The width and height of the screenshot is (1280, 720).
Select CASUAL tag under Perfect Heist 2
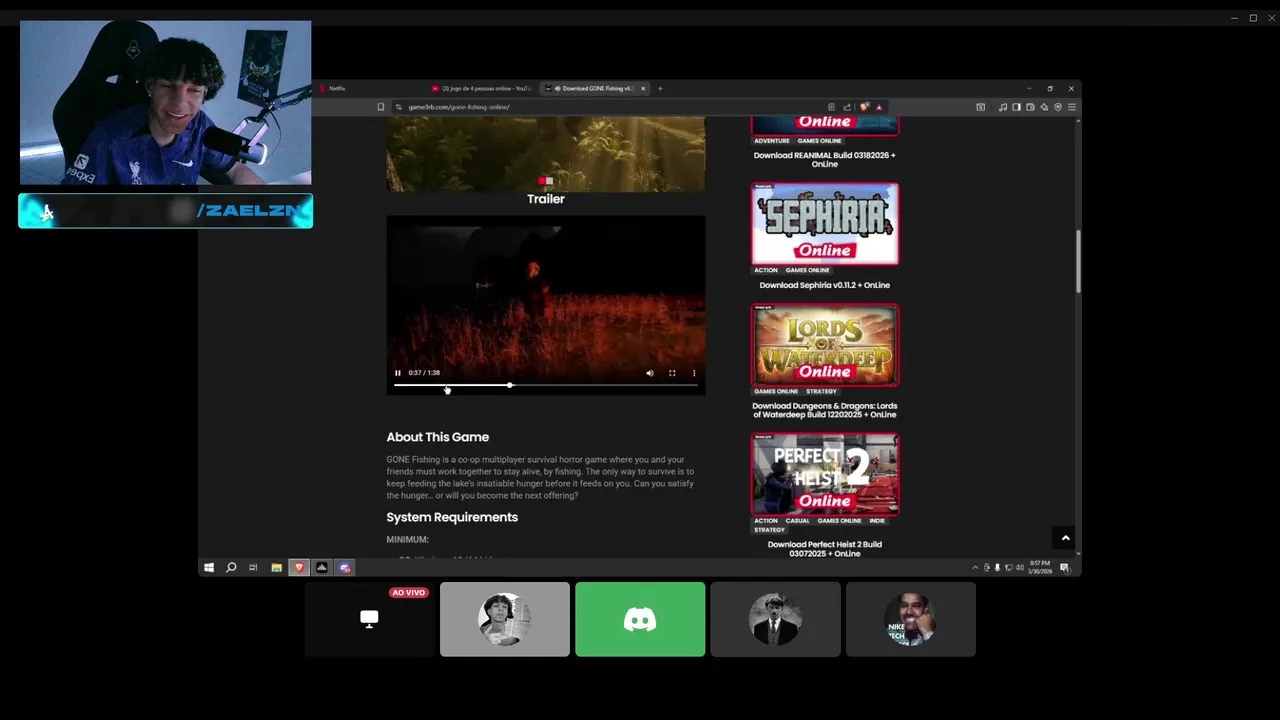point(797,521)
